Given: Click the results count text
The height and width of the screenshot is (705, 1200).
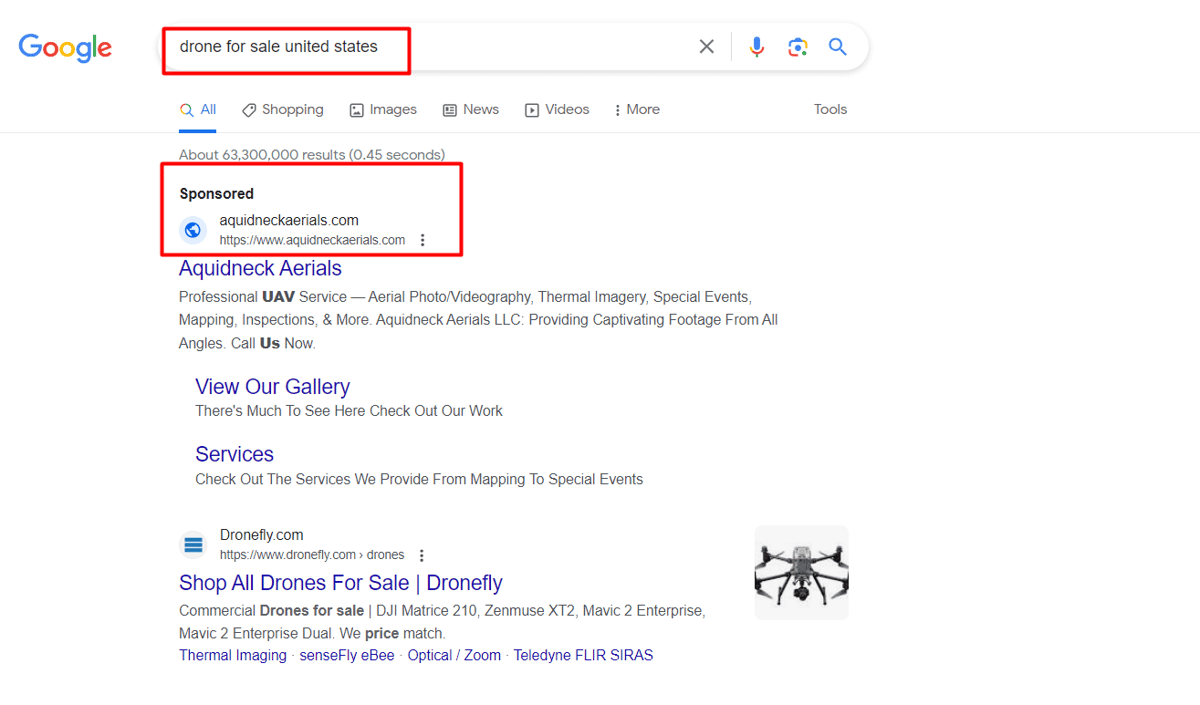Looking at the screenshot, I should click(312, 155).
